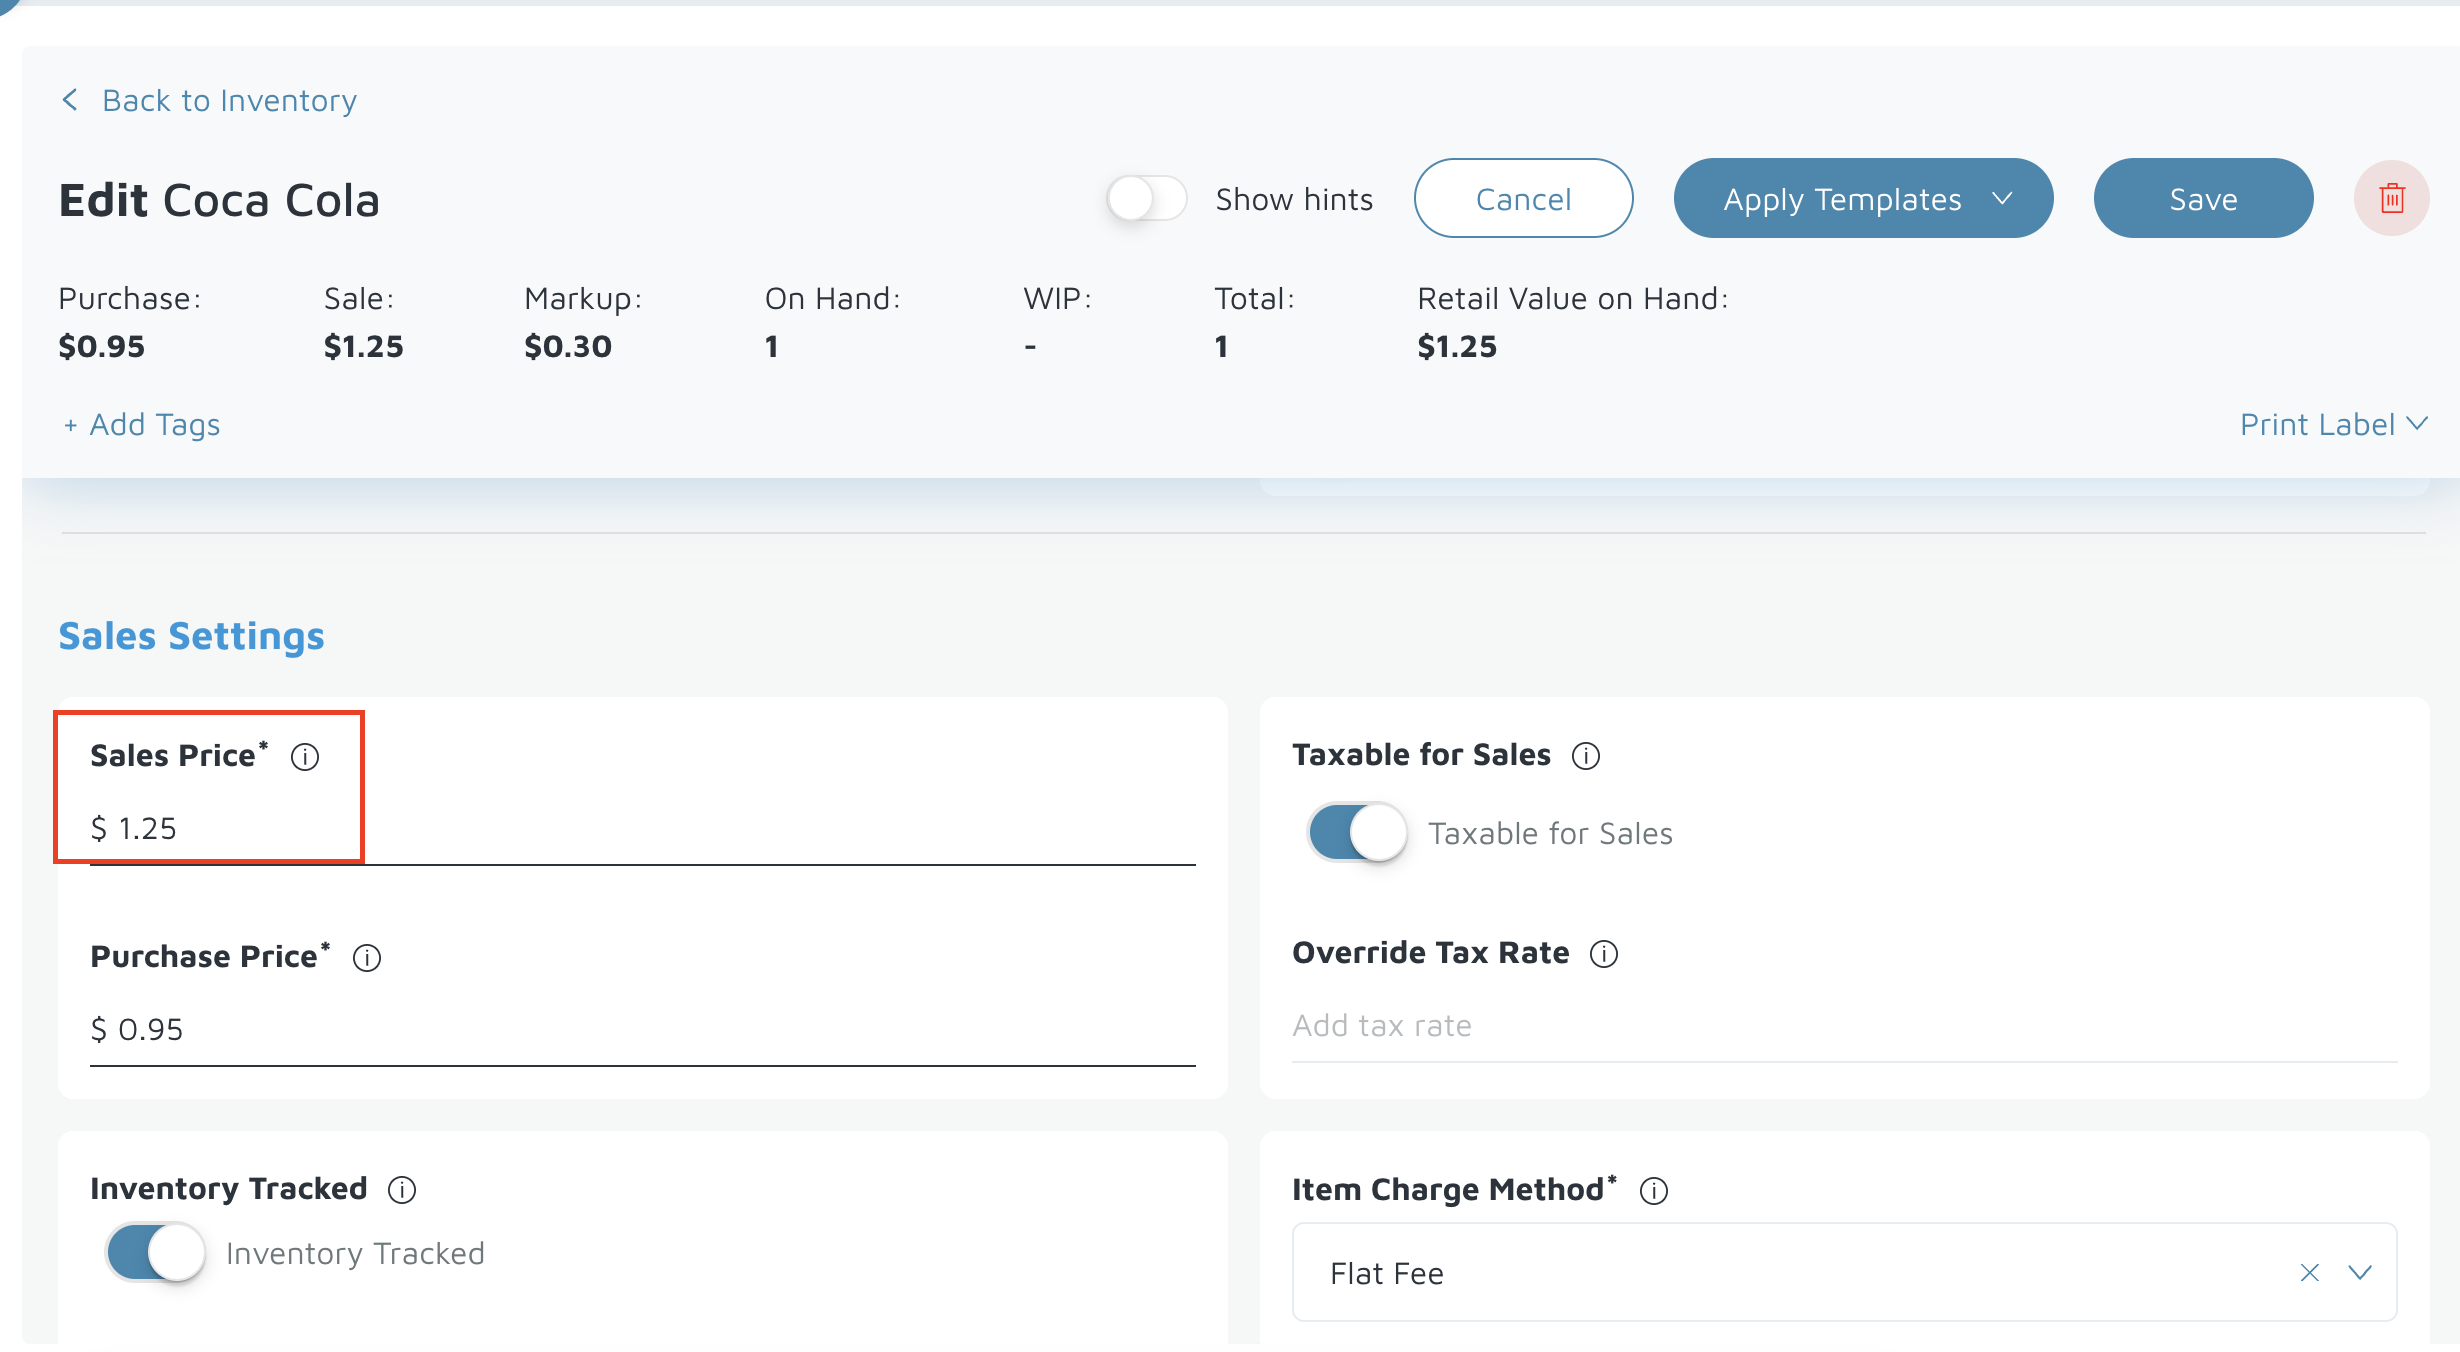Screen dimensions: 2460x1352
Task: Click the Inventory Tracked info icon
Action: coord(402,1190)
